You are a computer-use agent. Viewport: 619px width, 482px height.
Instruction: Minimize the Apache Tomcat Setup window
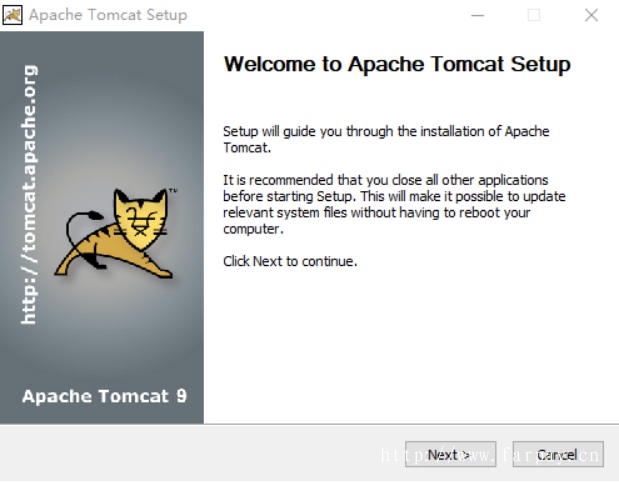click(x=478, y=15)
